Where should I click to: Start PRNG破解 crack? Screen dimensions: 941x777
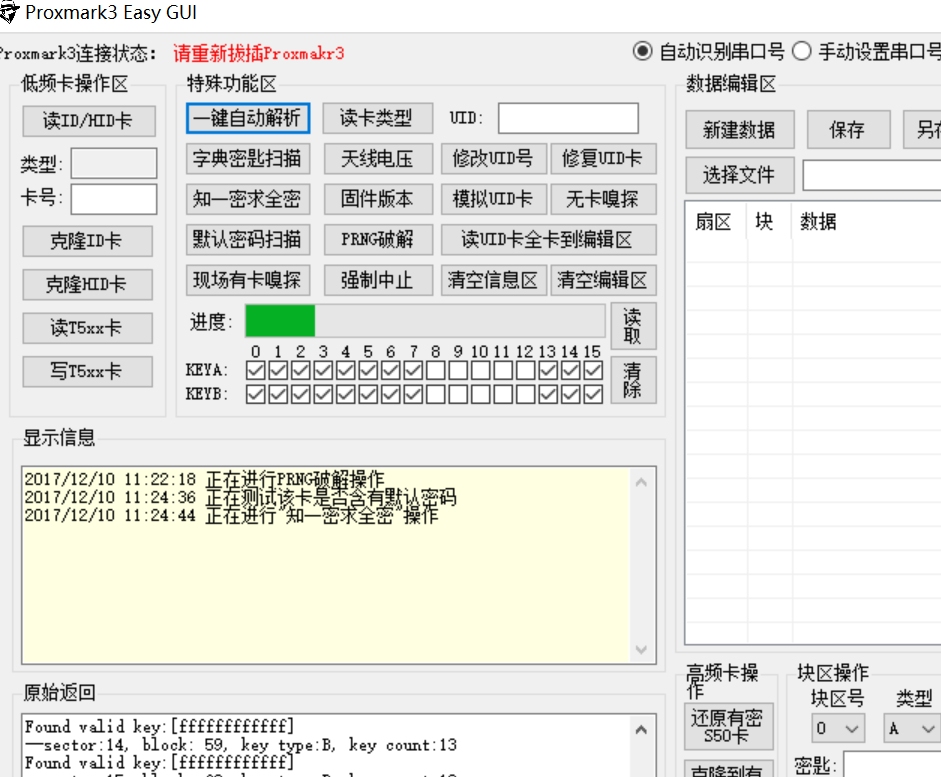[x=378, y=239]
